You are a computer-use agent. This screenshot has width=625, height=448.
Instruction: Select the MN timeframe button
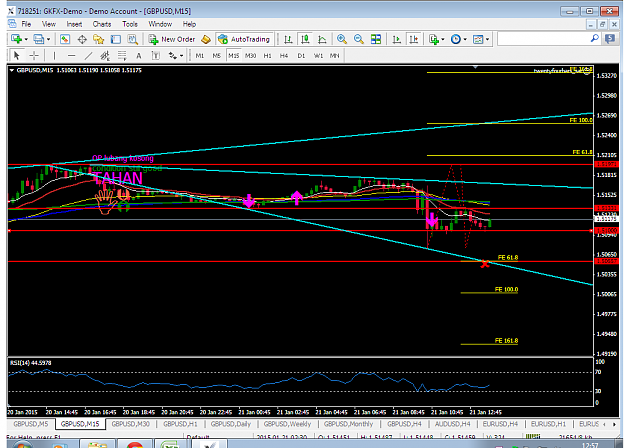pos(334,56)
